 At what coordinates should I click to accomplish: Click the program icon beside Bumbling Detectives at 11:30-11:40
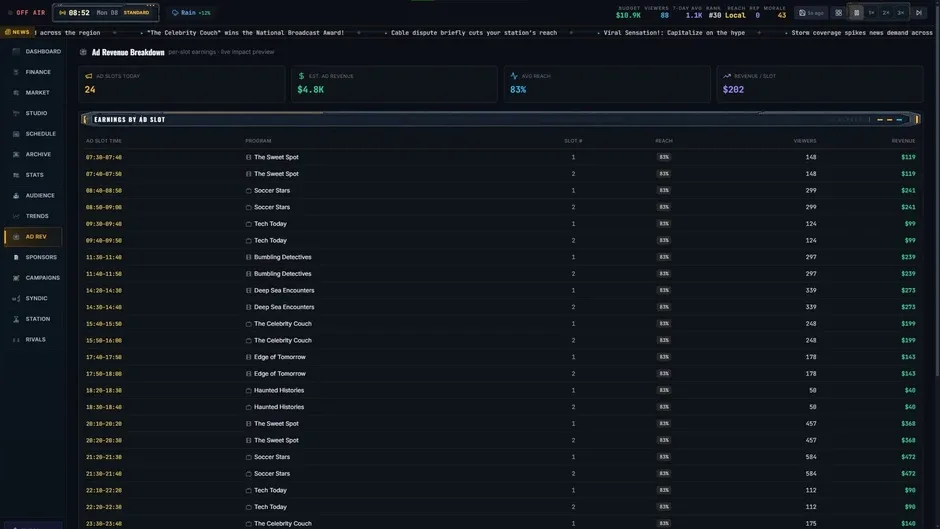pyautogui.click(x=249, y=257)
